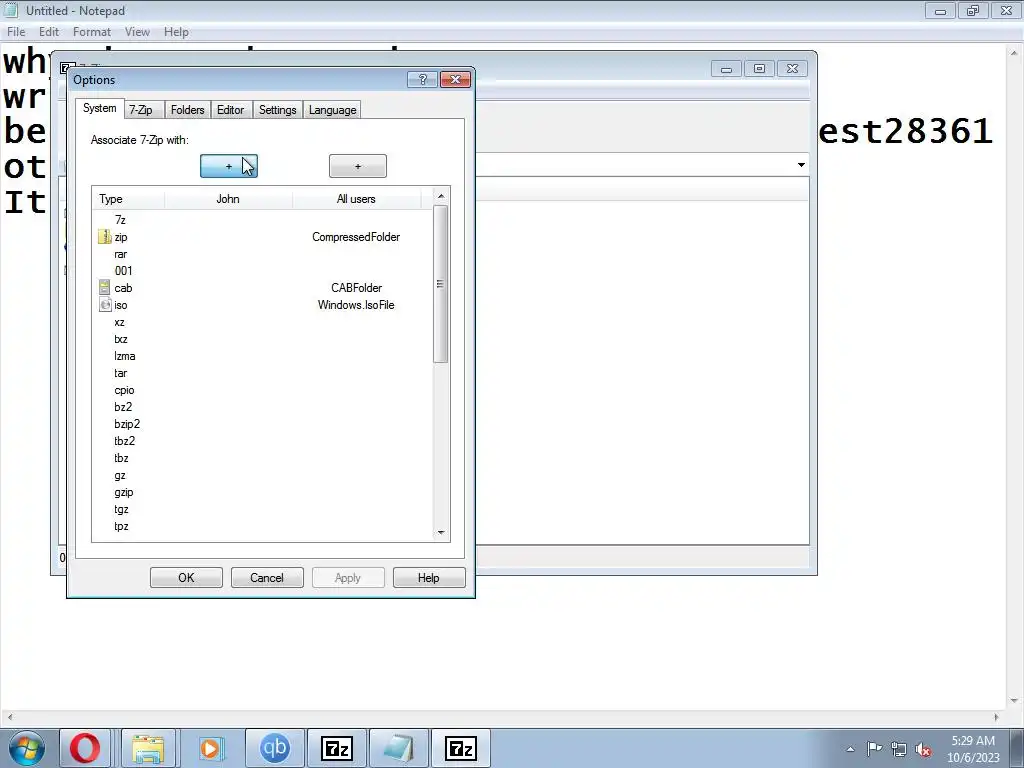1024x768 pixels.
Task: Select the lzma file type row
Action: tap(263, 356)
